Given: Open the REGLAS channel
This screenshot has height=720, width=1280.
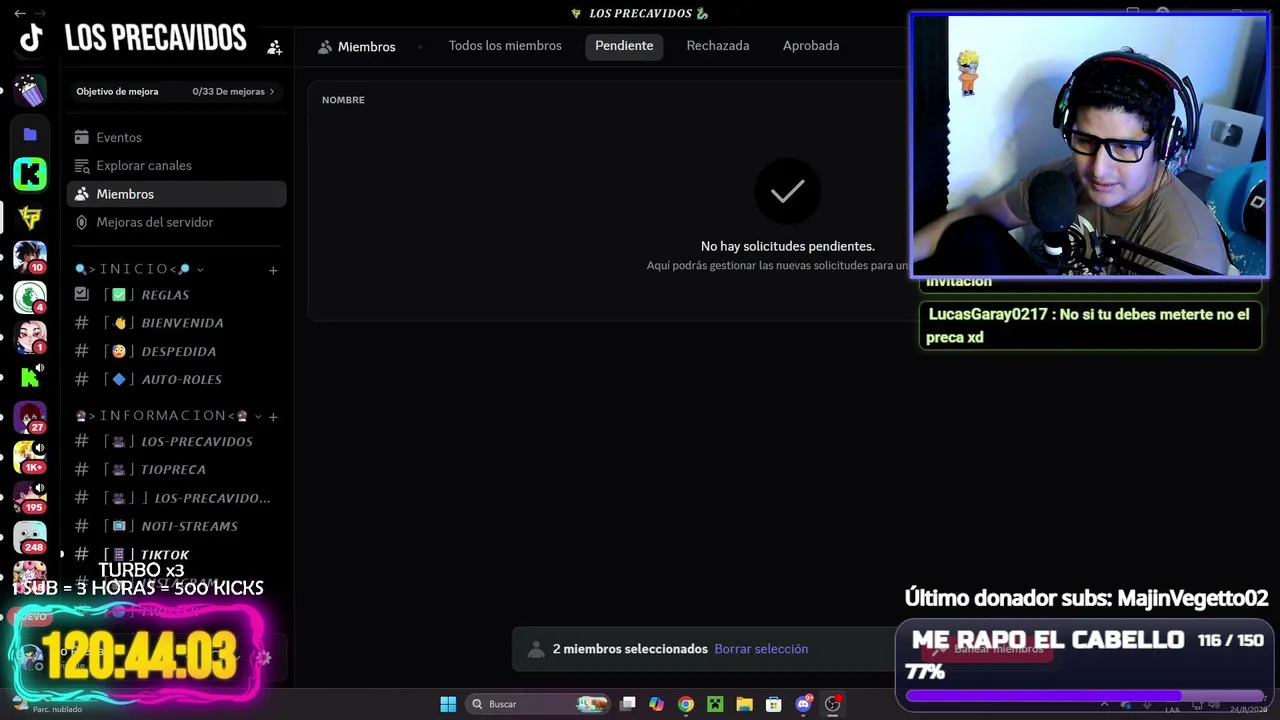Looking at the screenshot, I should click(x=176, y=295).
